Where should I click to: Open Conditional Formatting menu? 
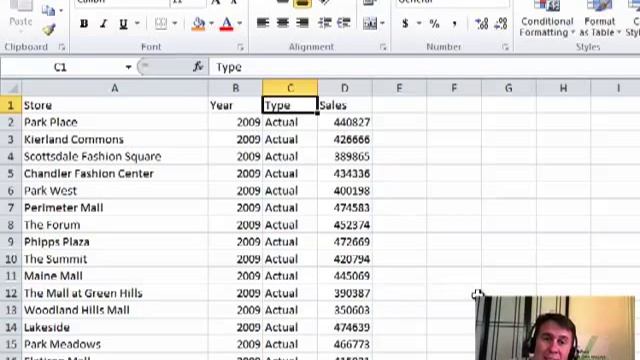point(547,19)
